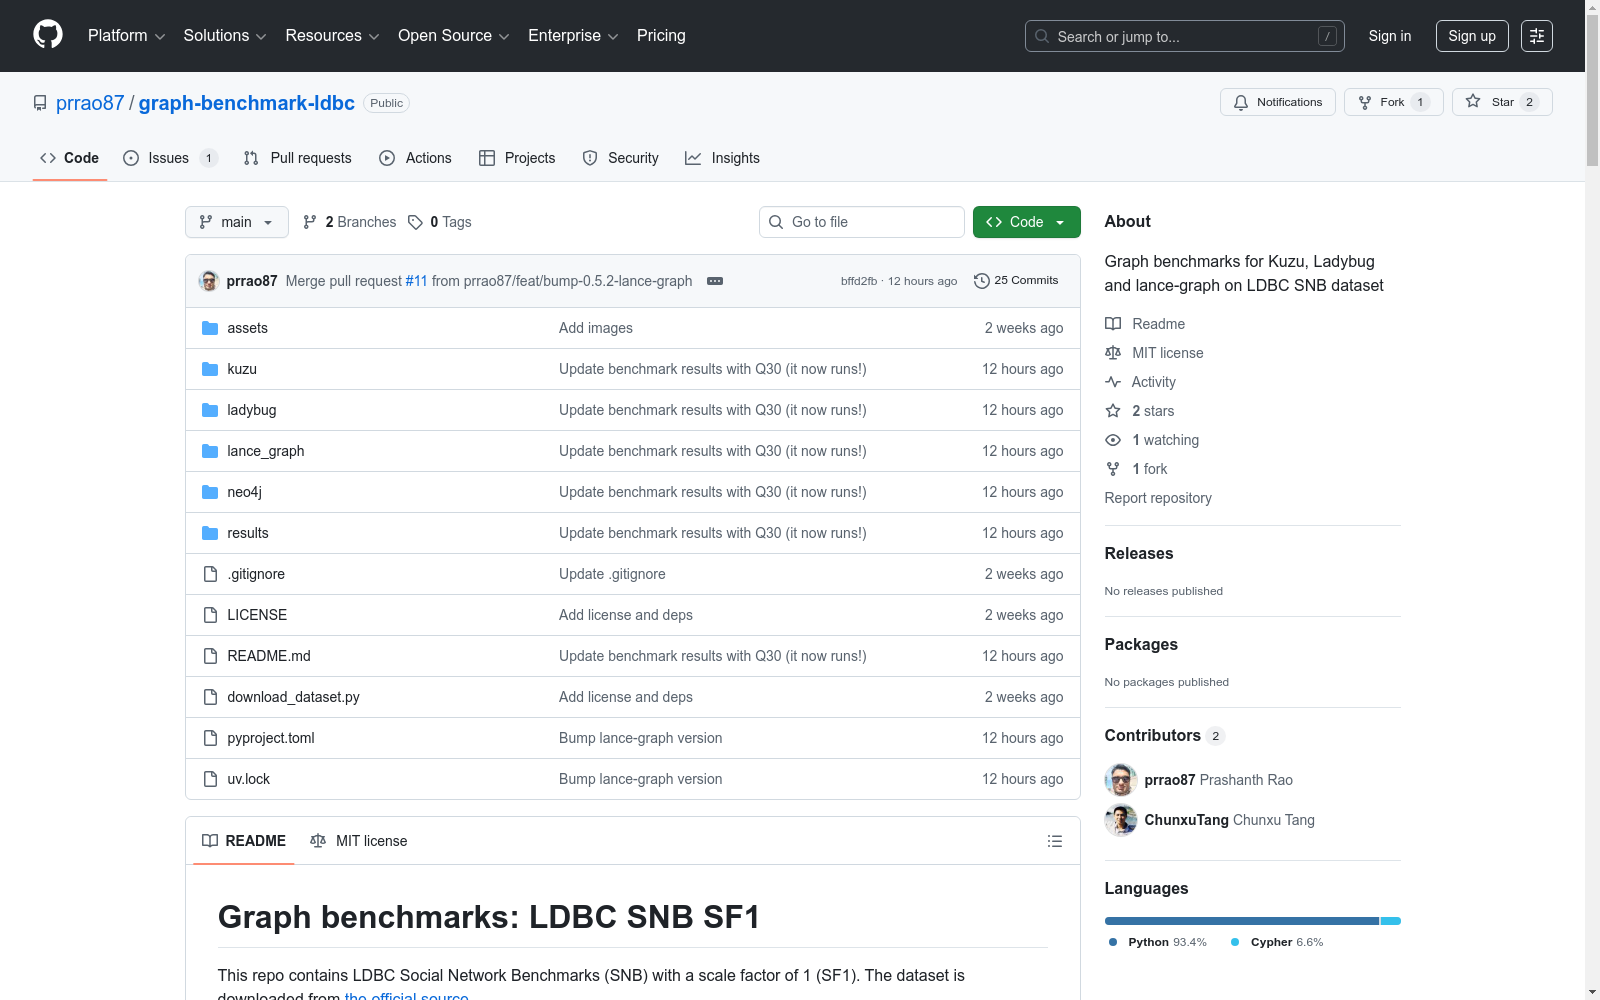View 2 Branches link
Viewport: 1600px width, 1000px height.
[350, 222]
